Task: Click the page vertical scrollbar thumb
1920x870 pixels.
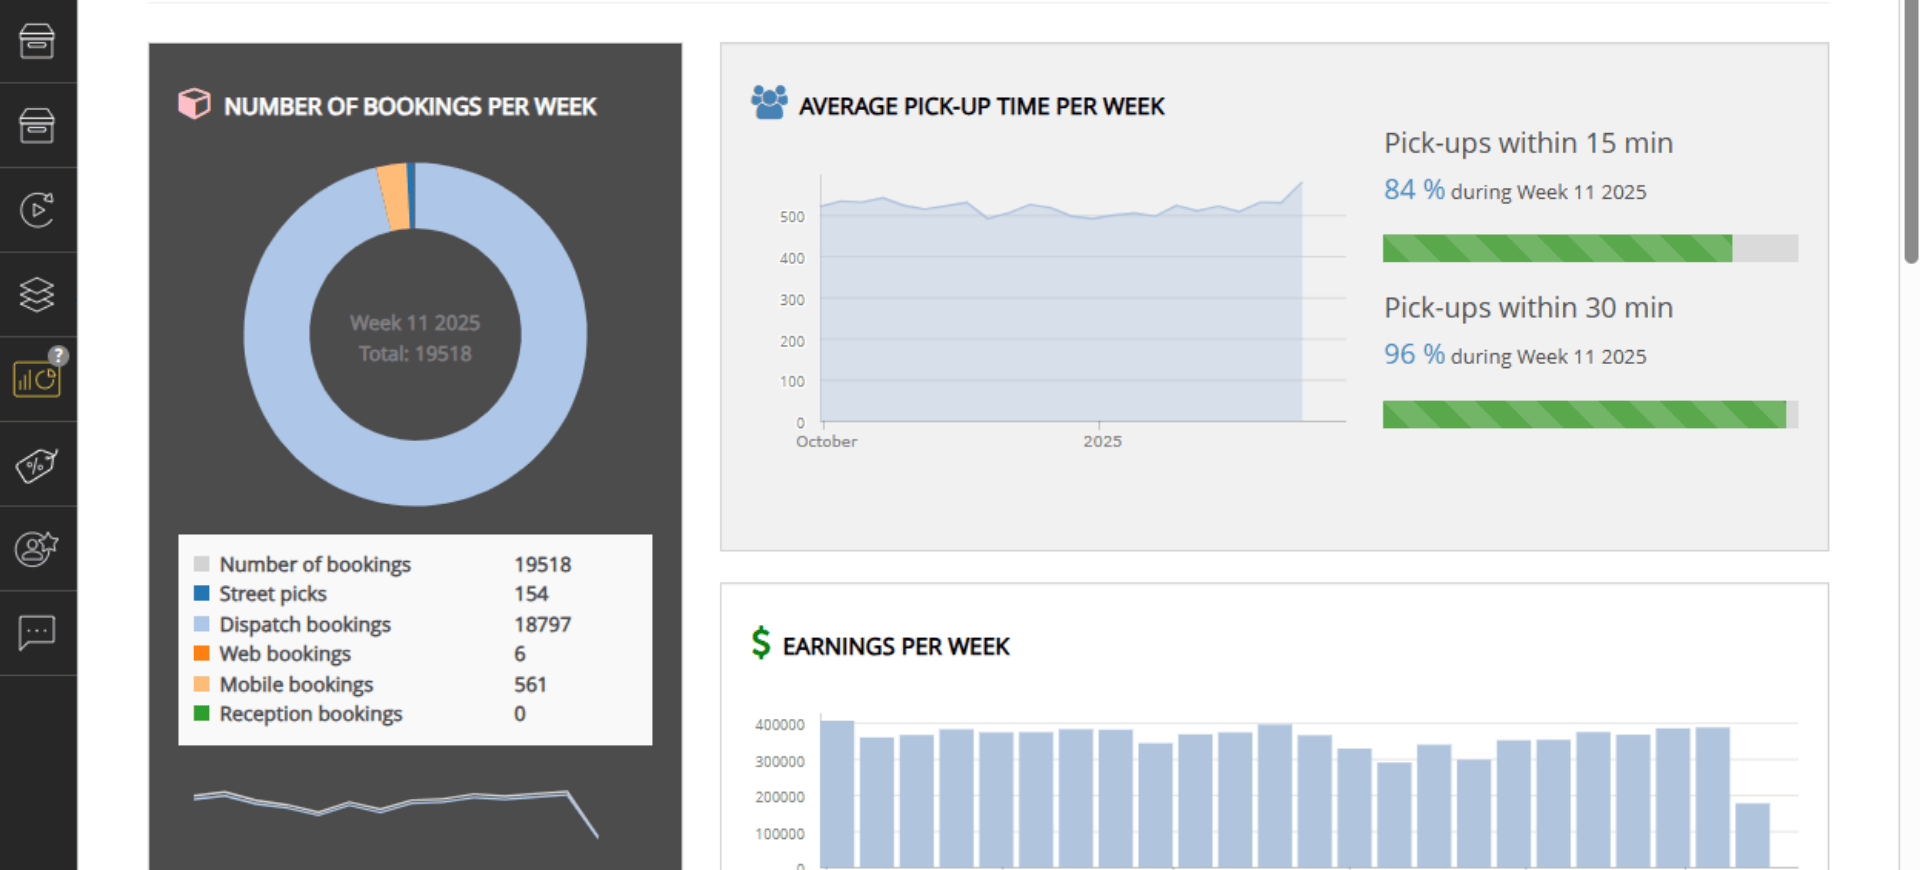Action: [1911, 130]
